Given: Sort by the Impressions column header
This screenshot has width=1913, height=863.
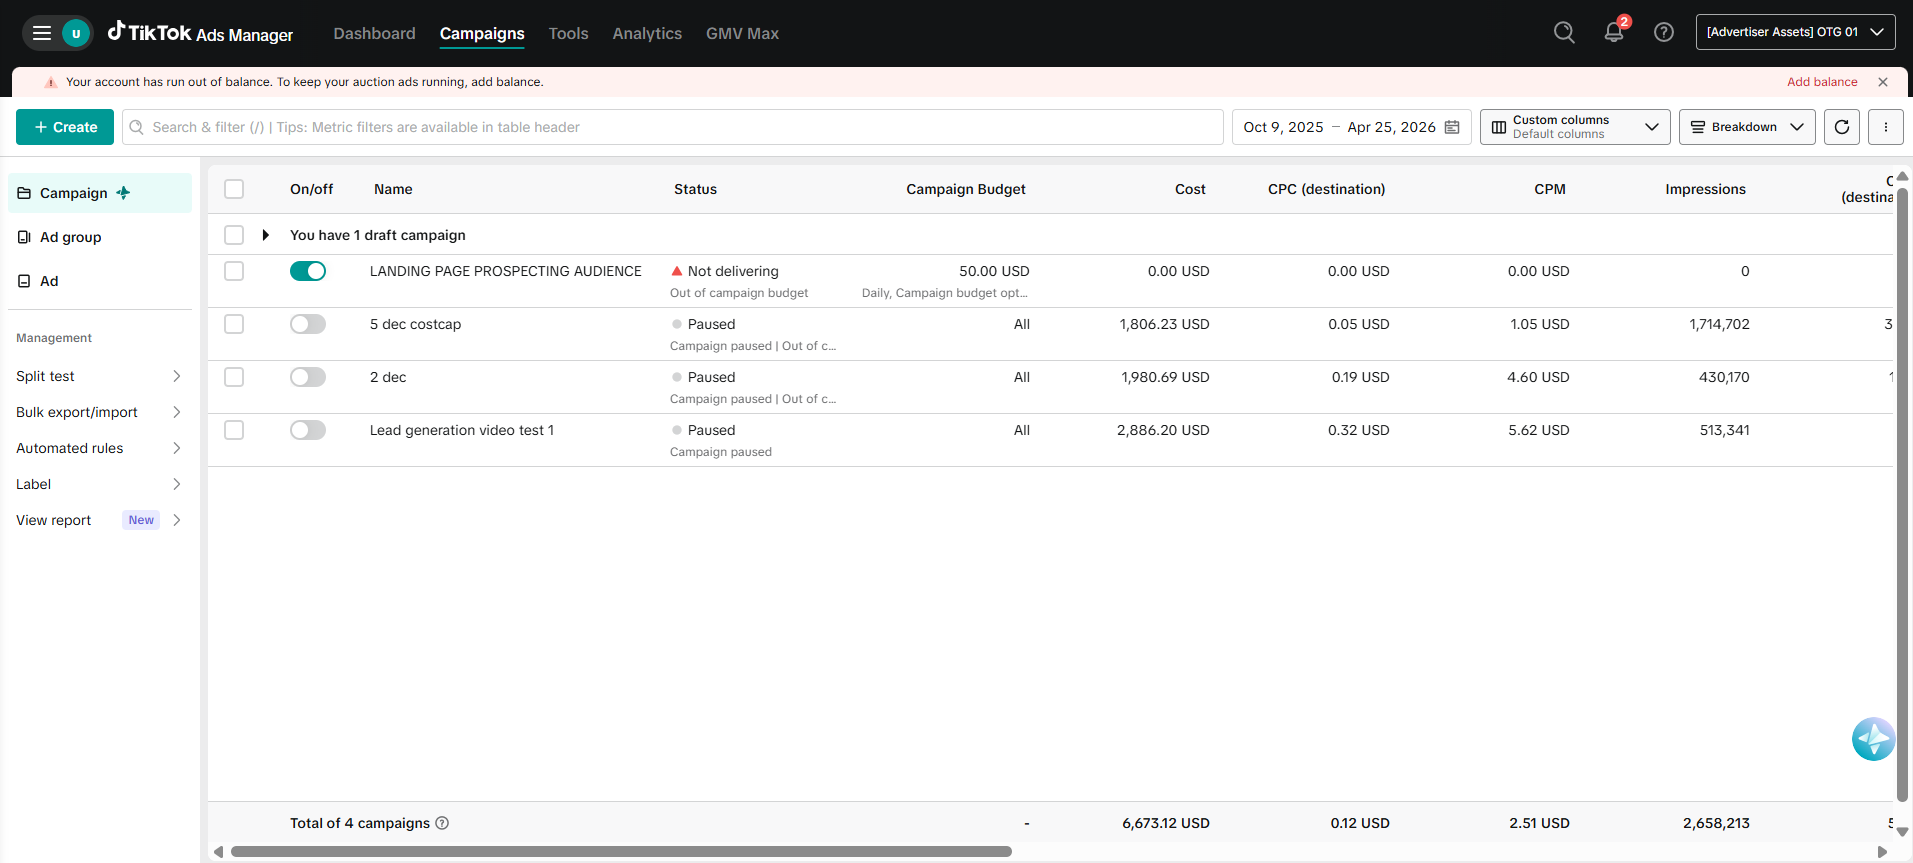Looking at the screenshot, I should pos(1705,189).
